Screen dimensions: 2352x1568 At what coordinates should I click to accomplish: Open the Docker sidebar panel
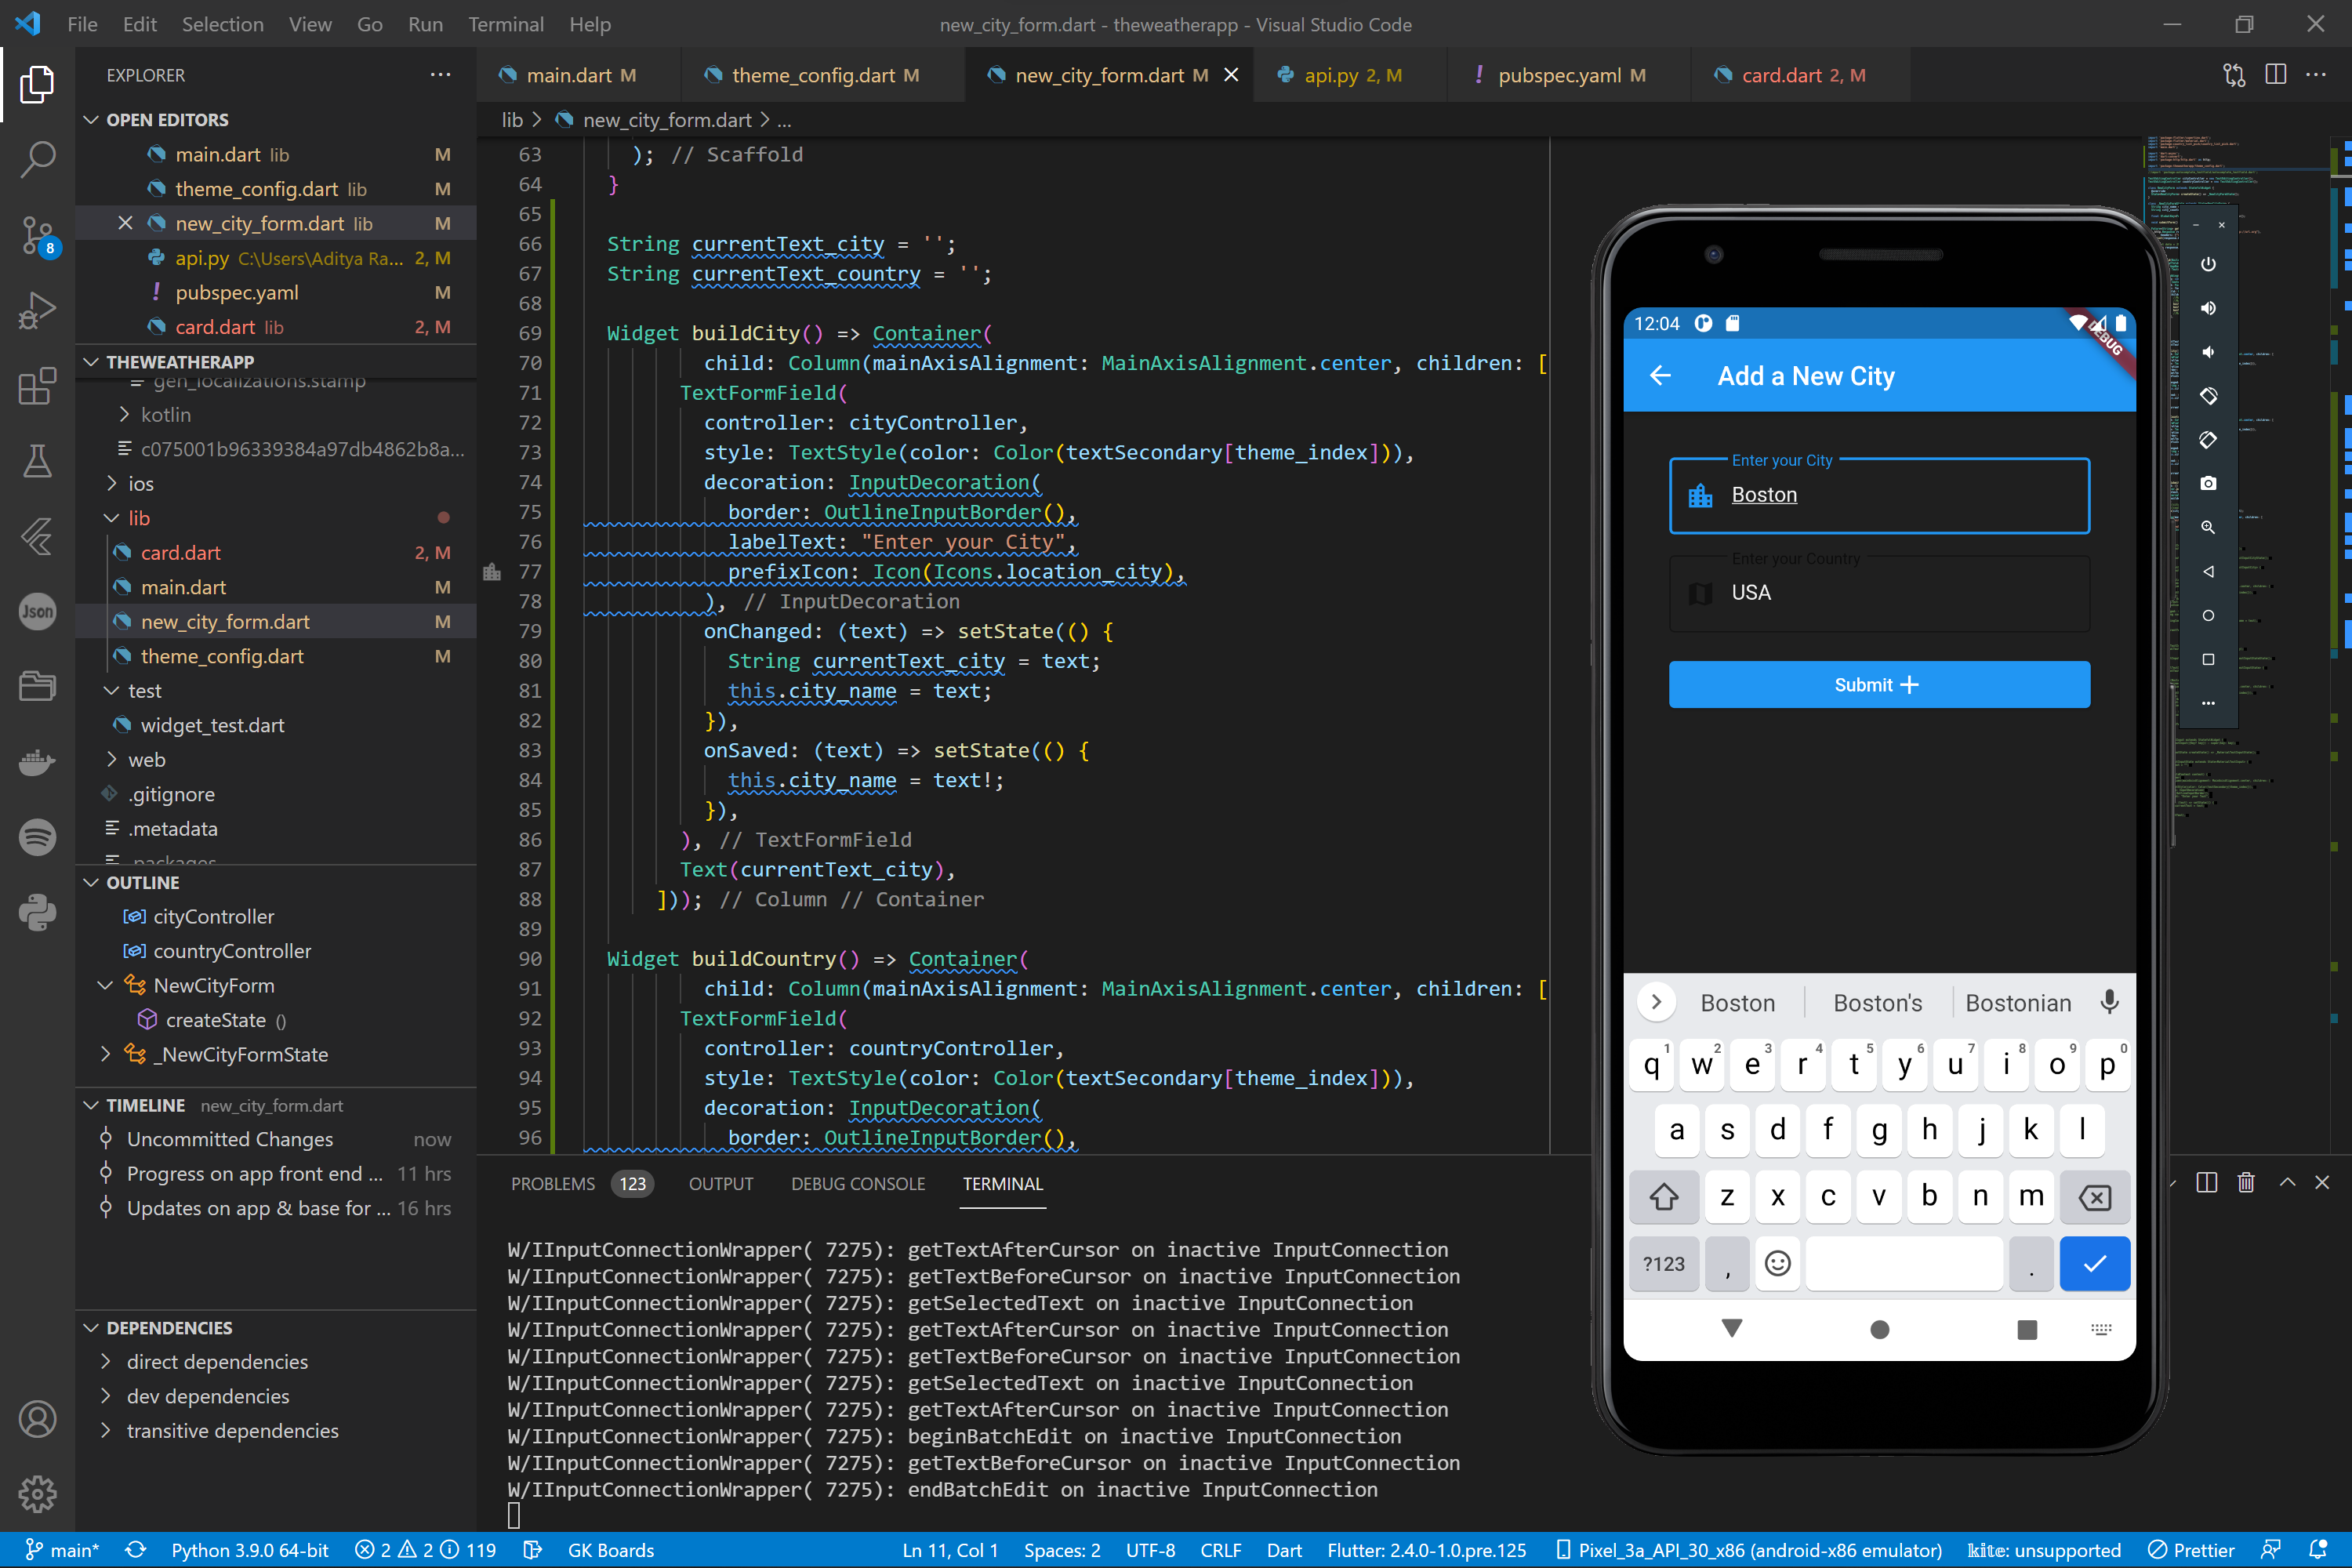click(x=37, y=763)
